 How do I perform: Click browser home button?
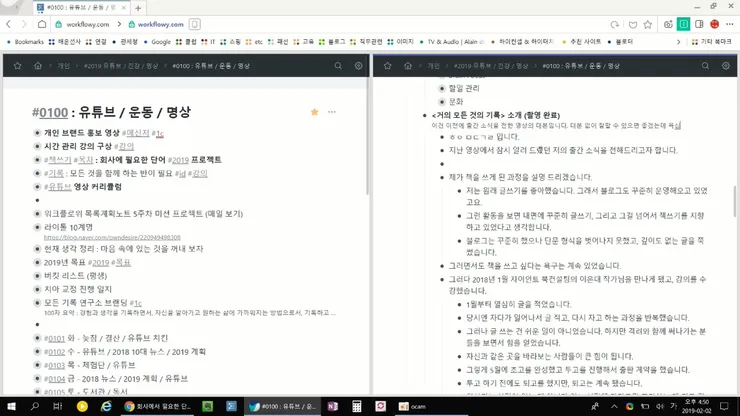coord(42,24)
